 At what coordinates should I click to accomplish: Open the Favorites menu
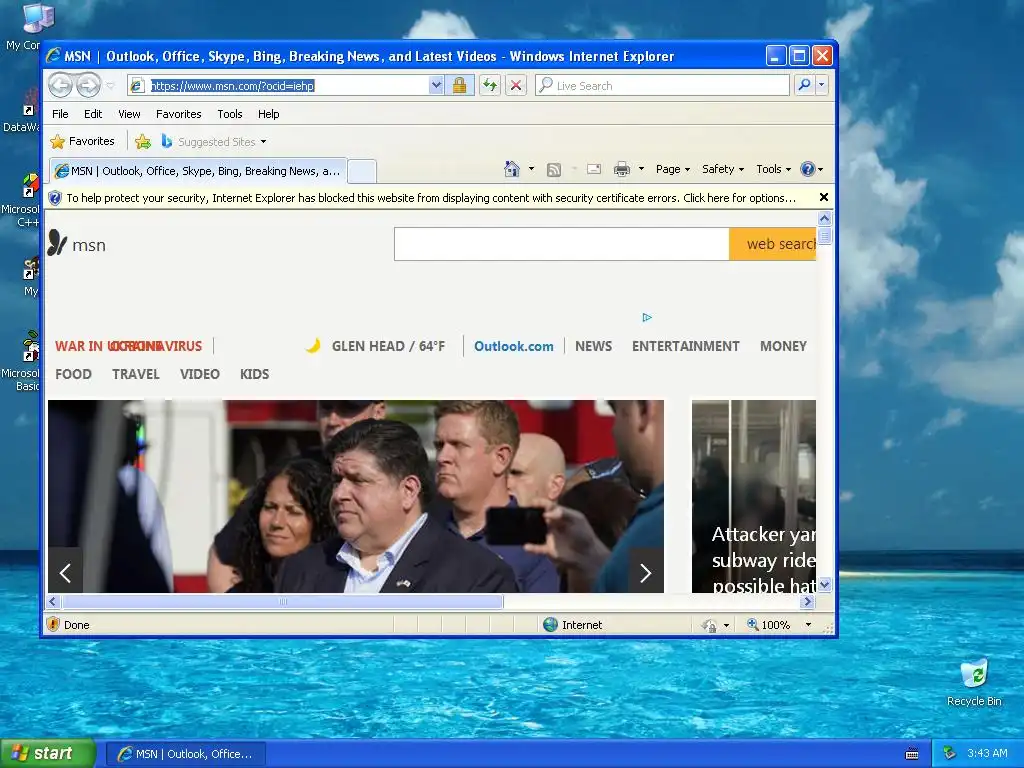[x=178, y=114]
